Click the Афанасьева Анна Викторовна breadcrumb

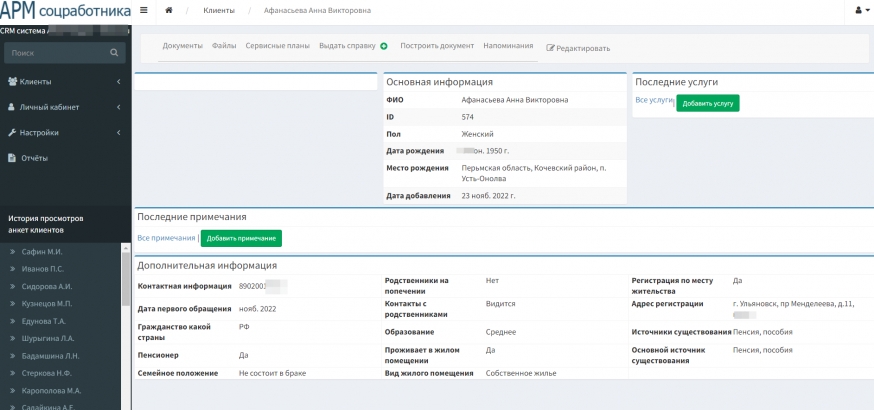[x=317, y=11]
